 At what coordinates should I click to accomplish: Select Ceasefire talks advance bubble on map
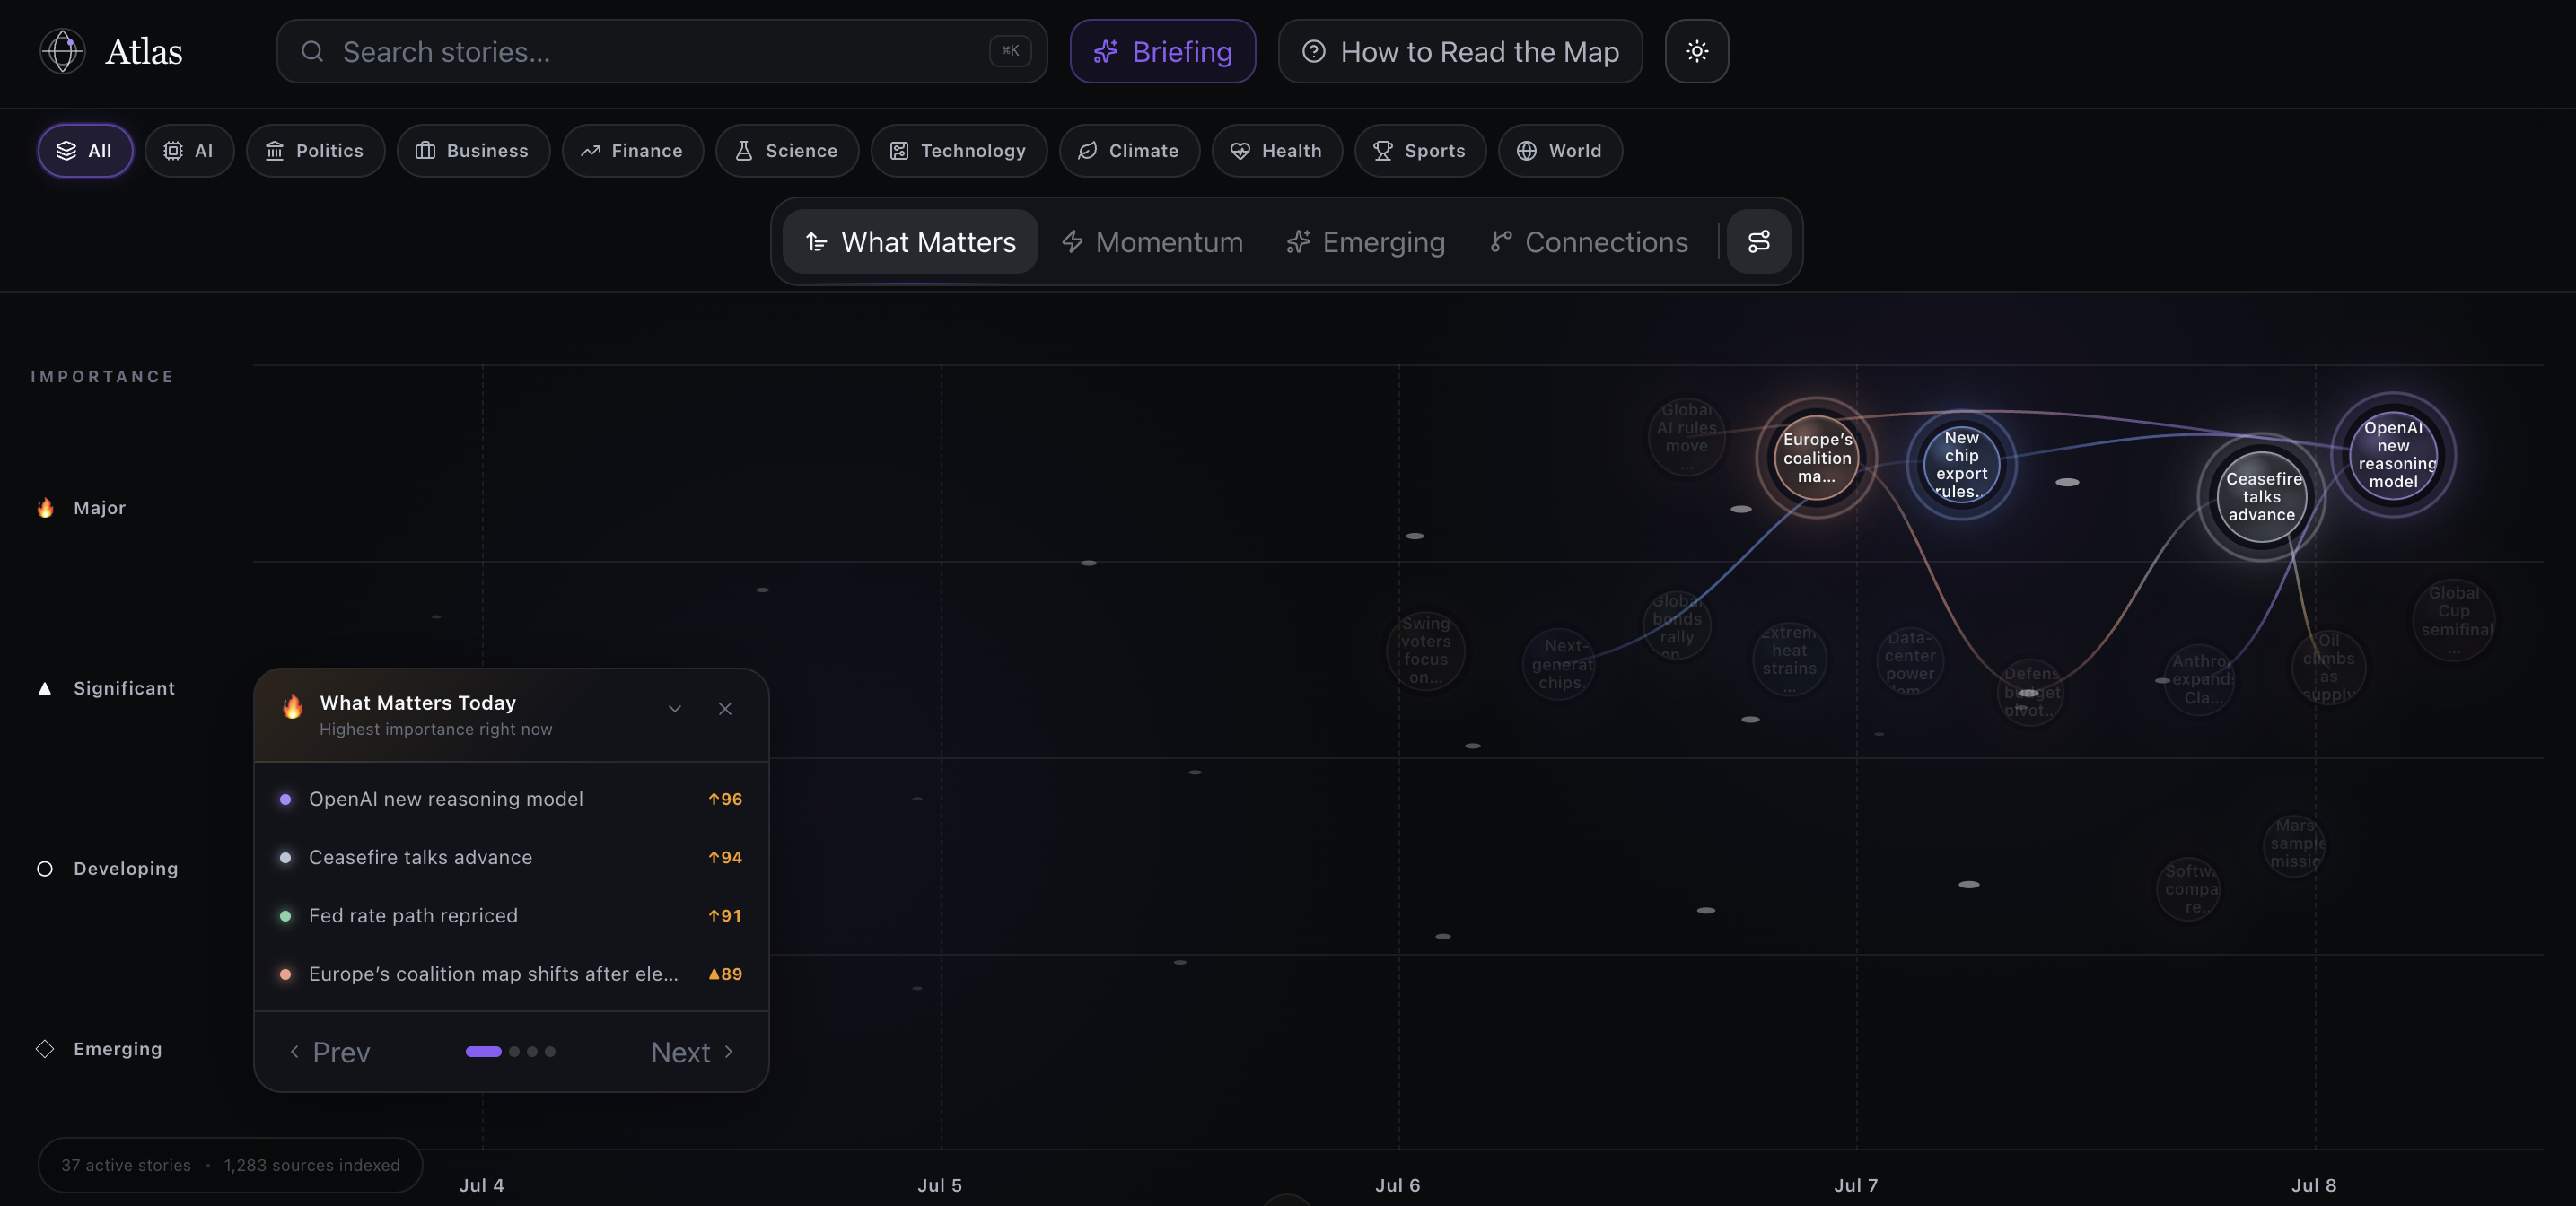pyautogui.click(x=2261, y=497)
